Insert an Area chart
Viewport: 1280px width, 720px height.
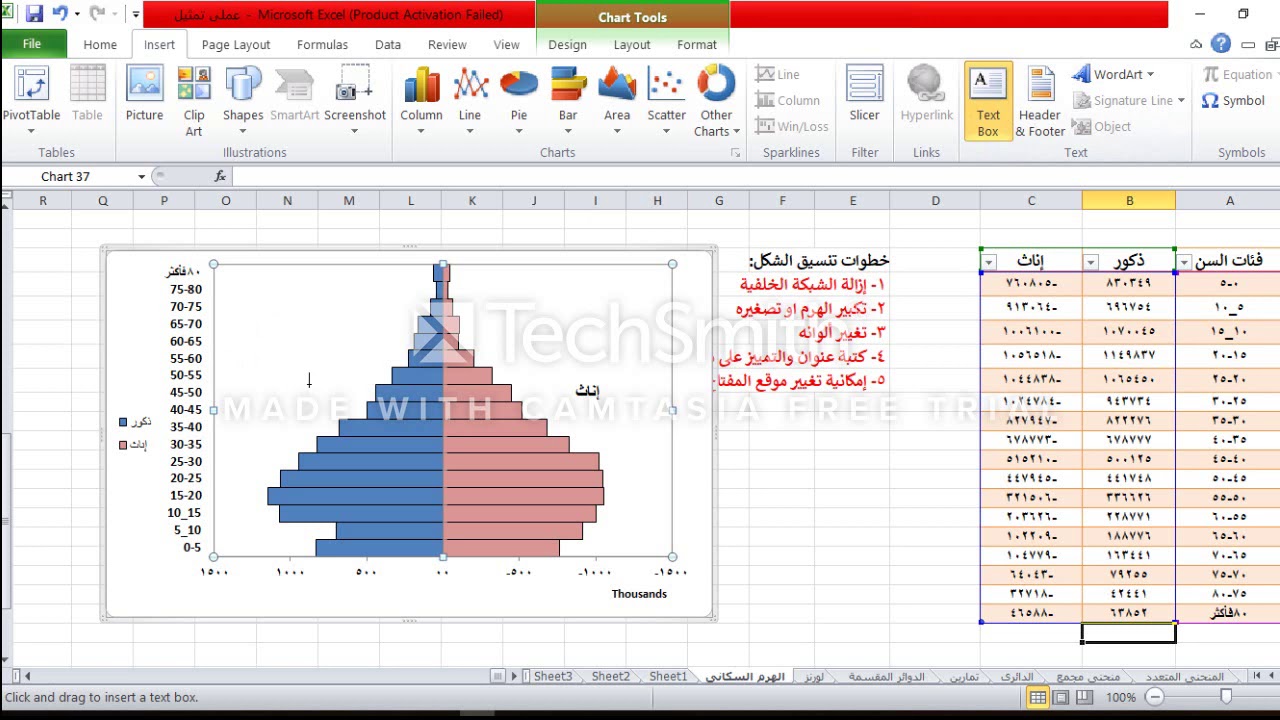pyautogui.click(x=617, y=101)
